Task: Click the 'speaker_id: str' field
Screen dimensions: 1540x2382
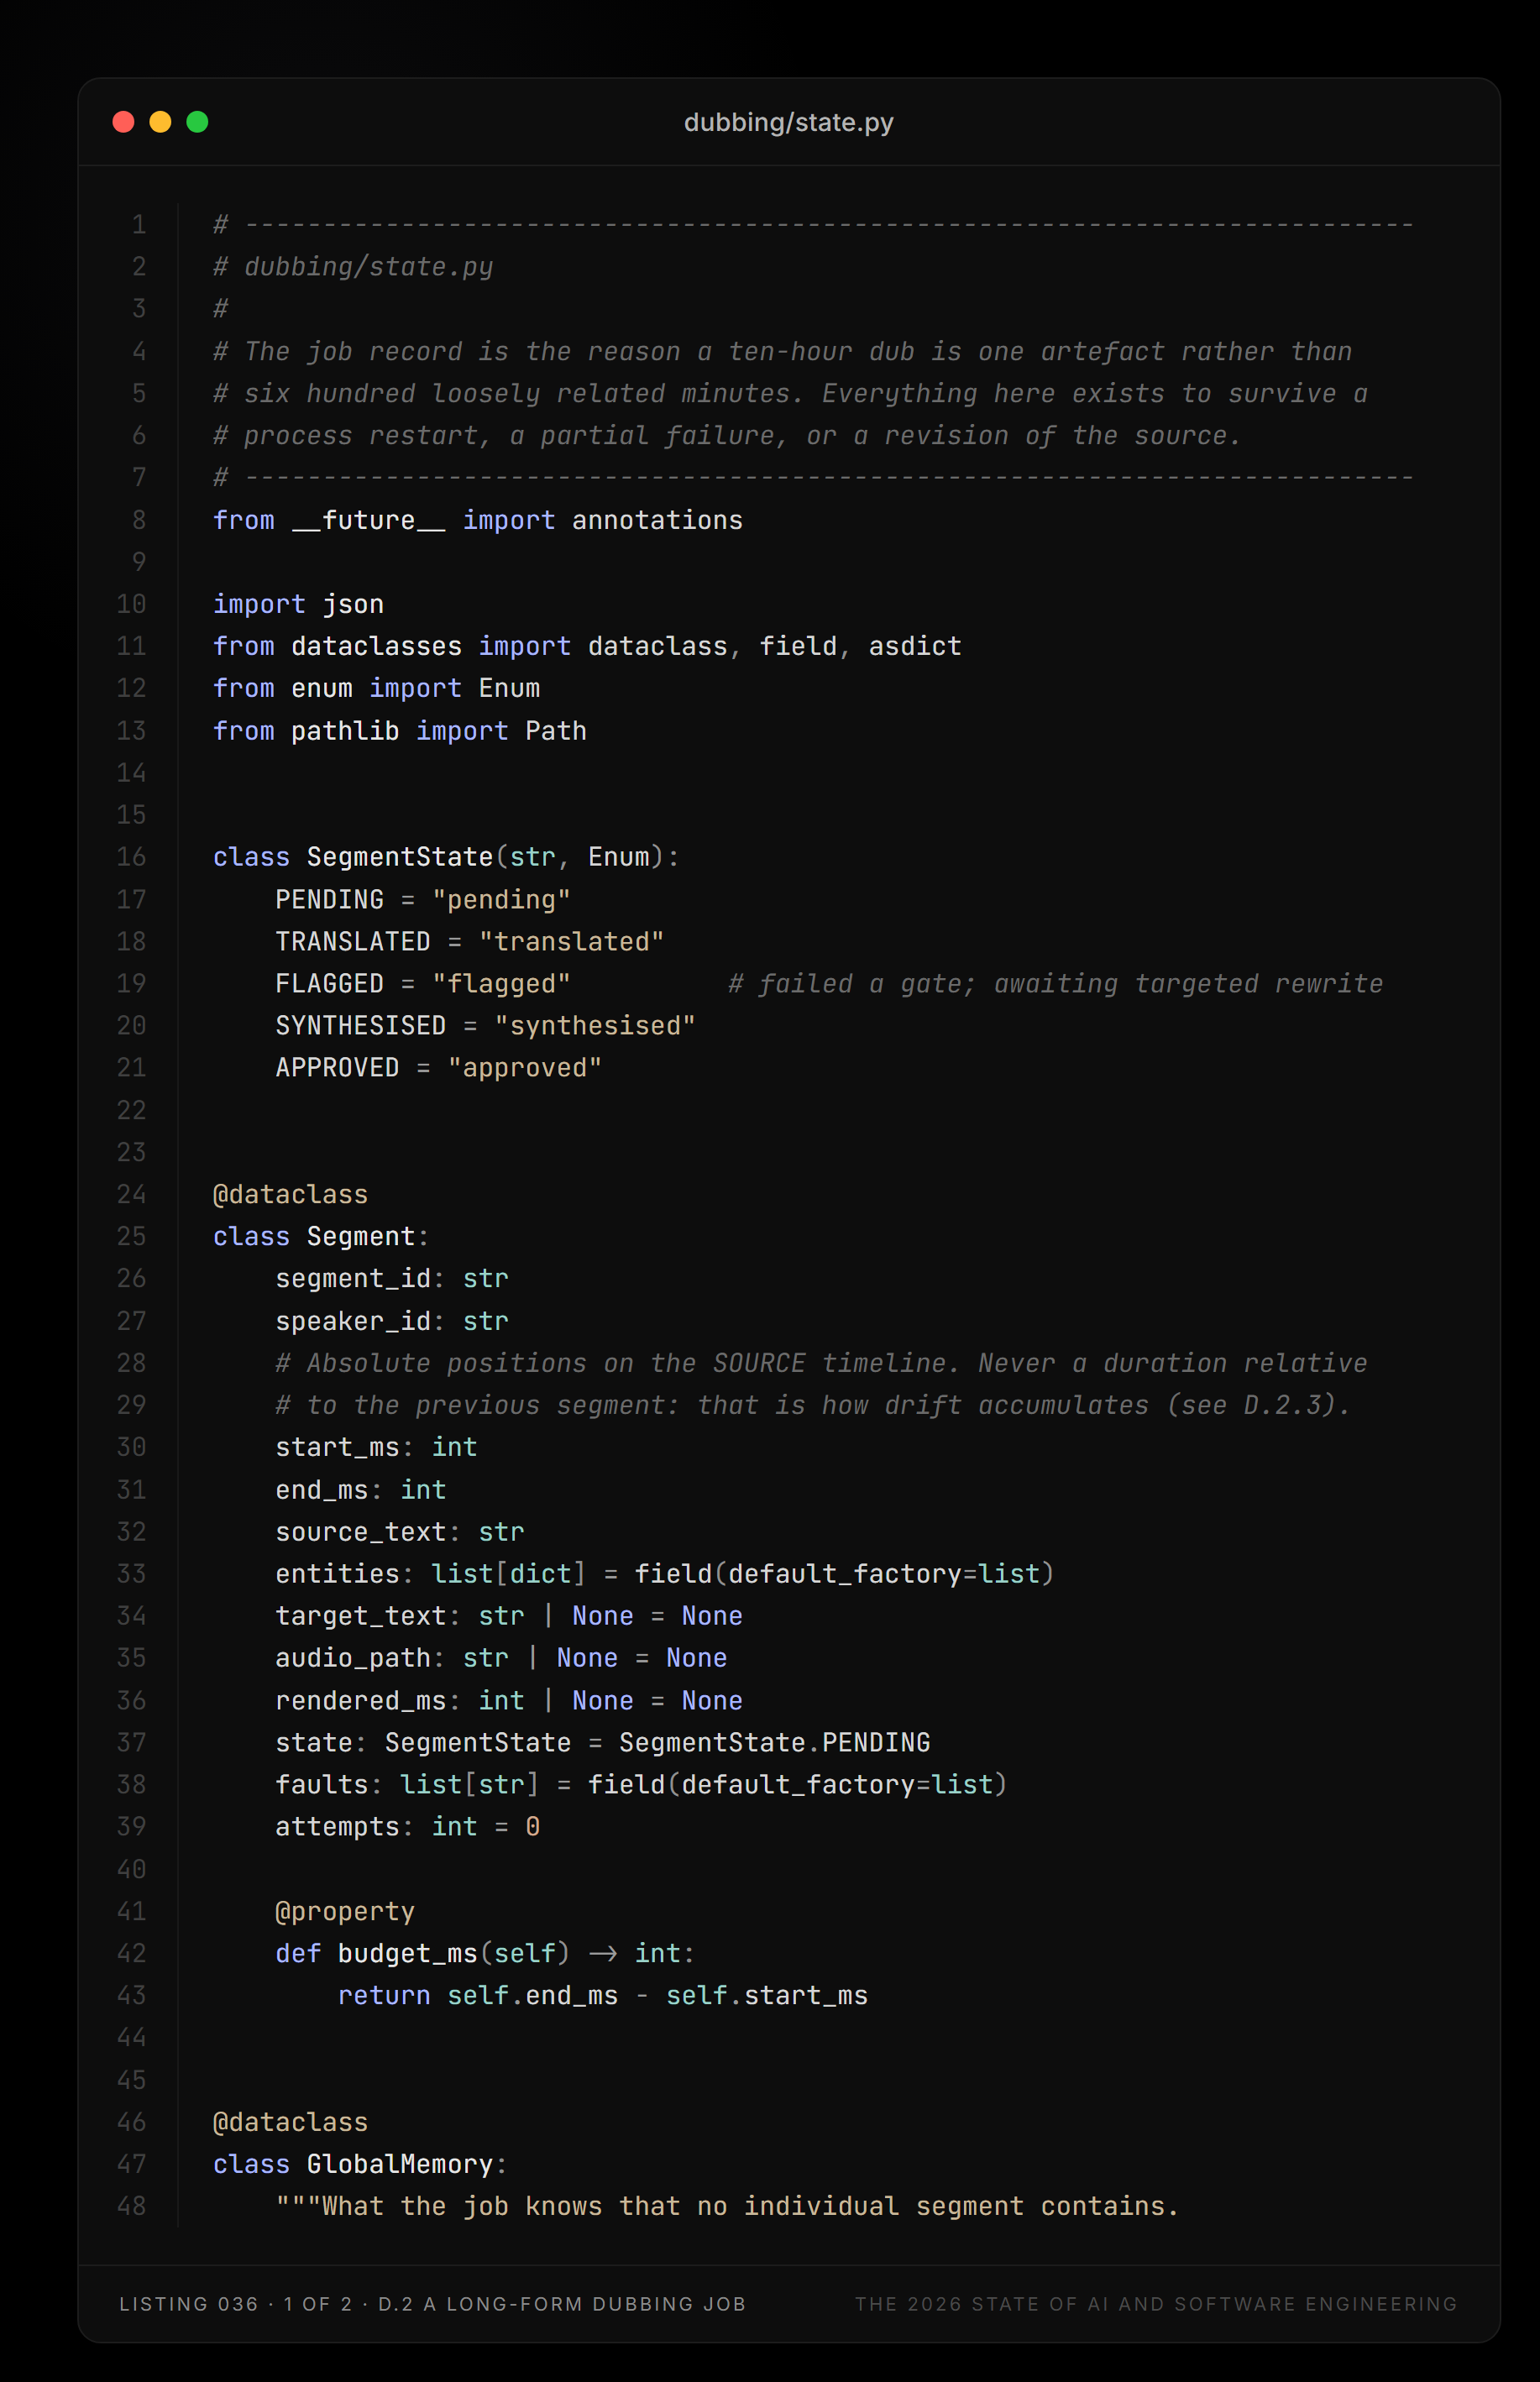Action: (x=392, y=1321)
